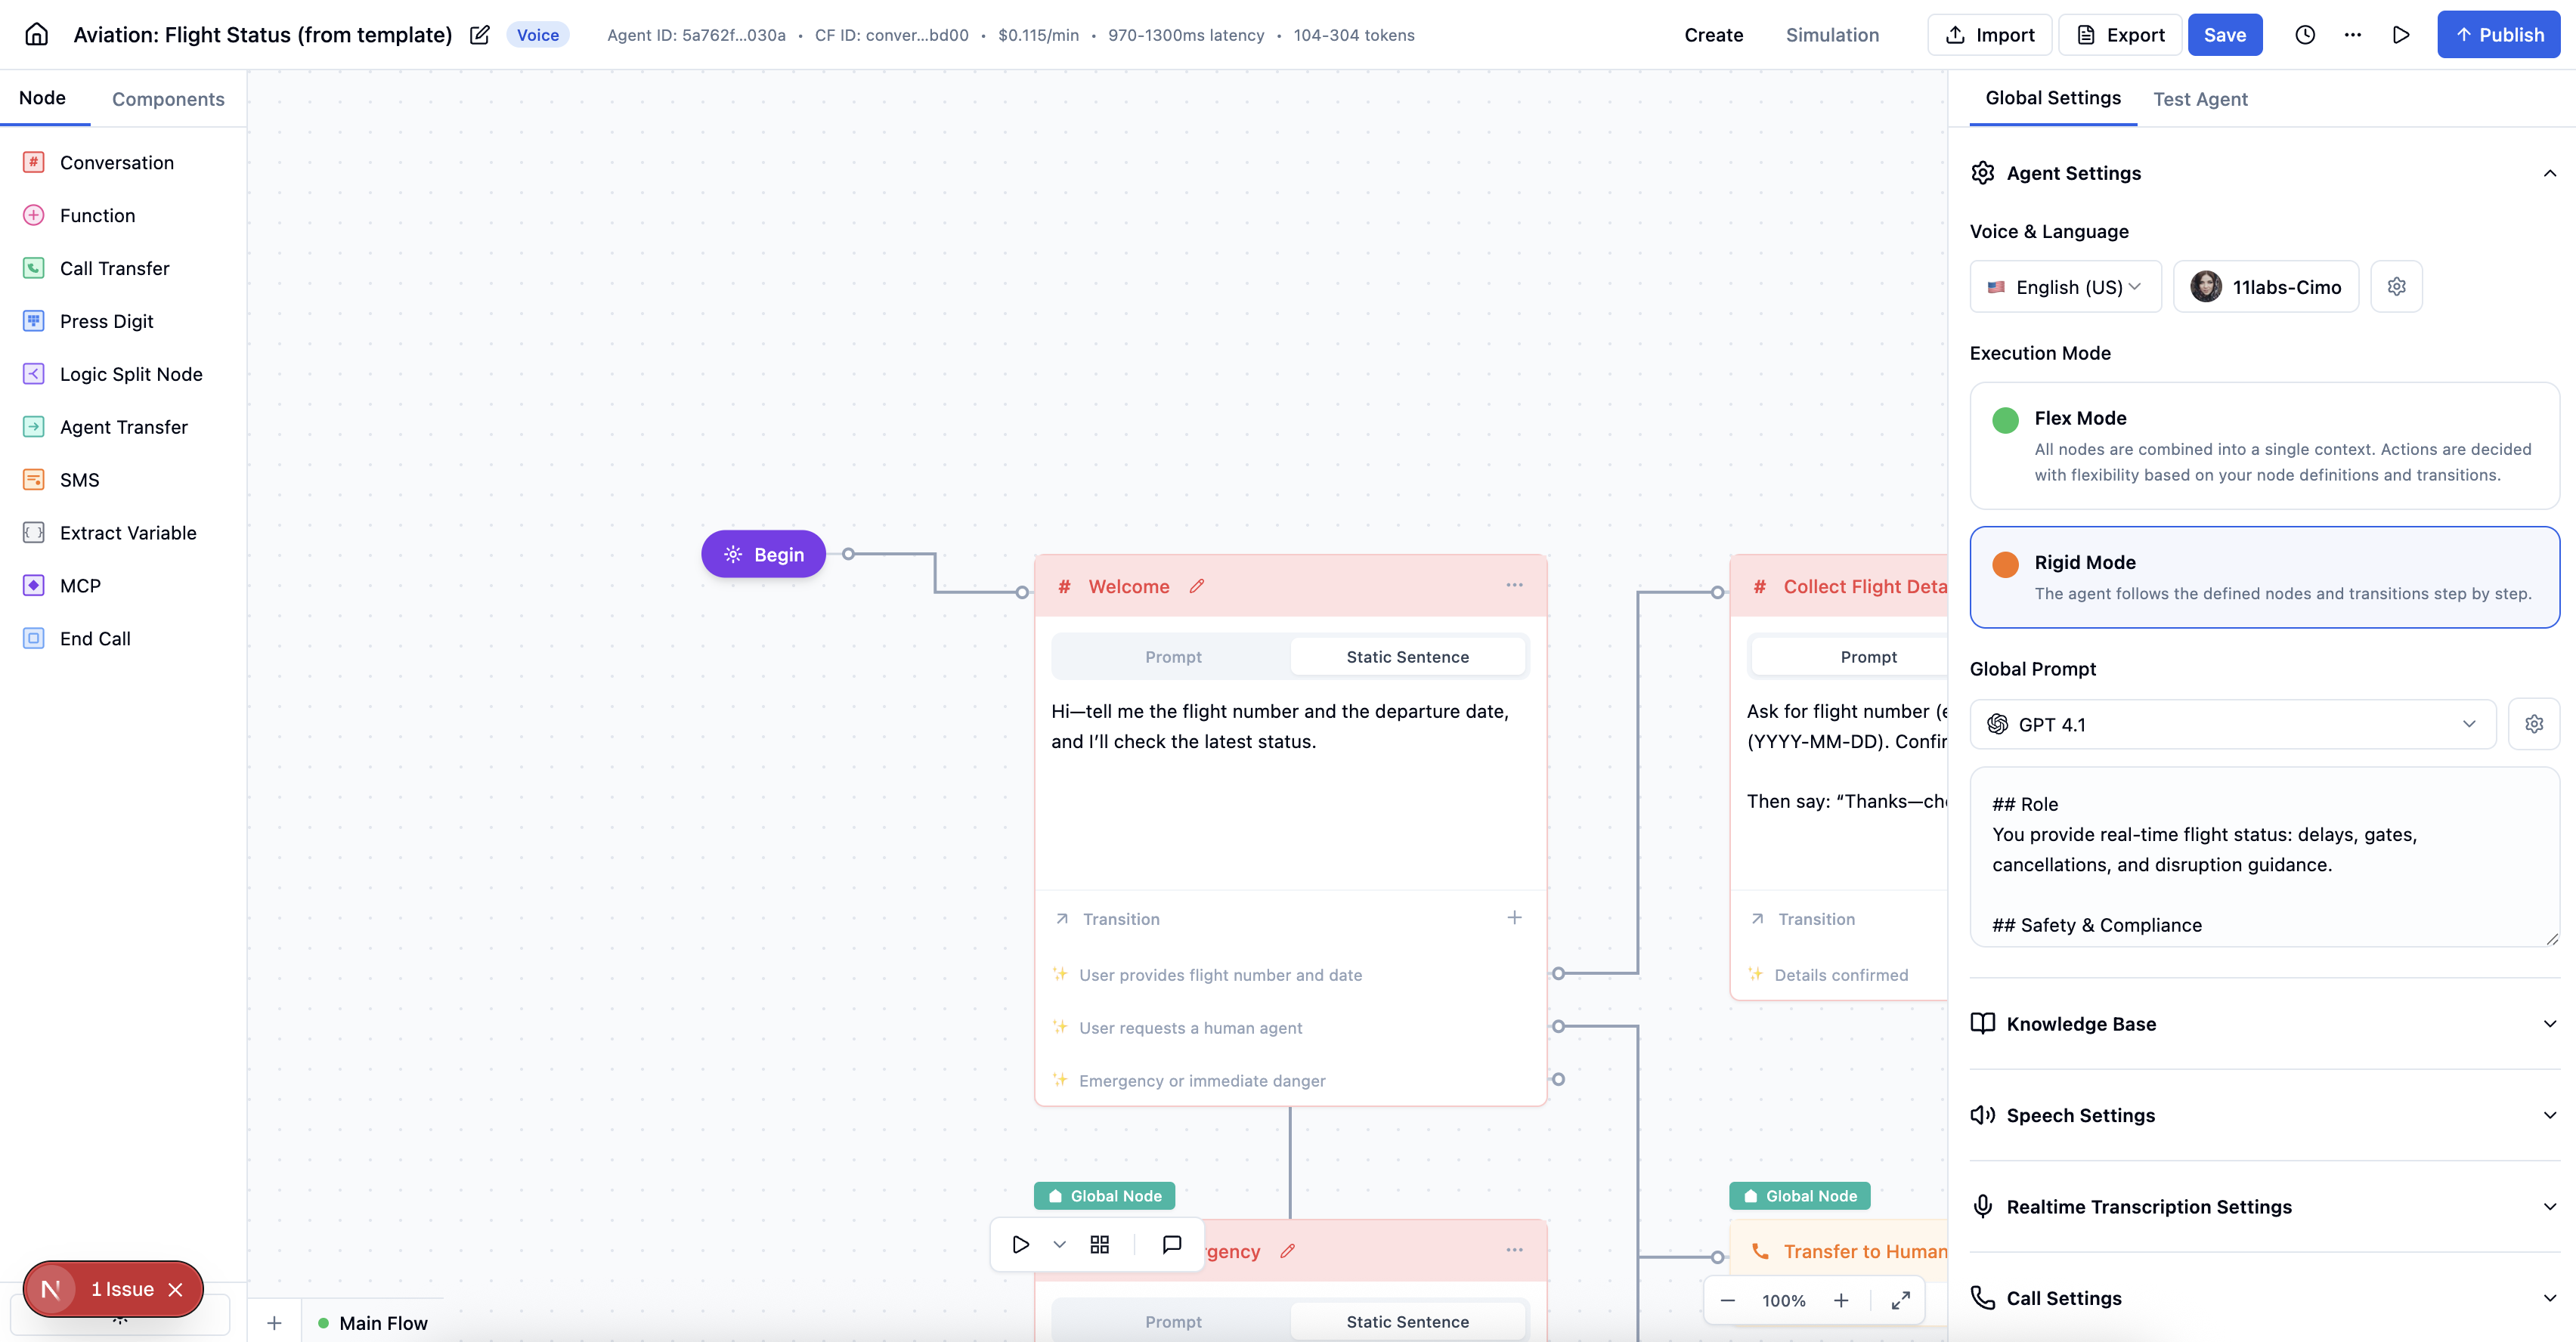
Task: Switch Welcome node to Prompt mode
Action: coord(1172,656)
